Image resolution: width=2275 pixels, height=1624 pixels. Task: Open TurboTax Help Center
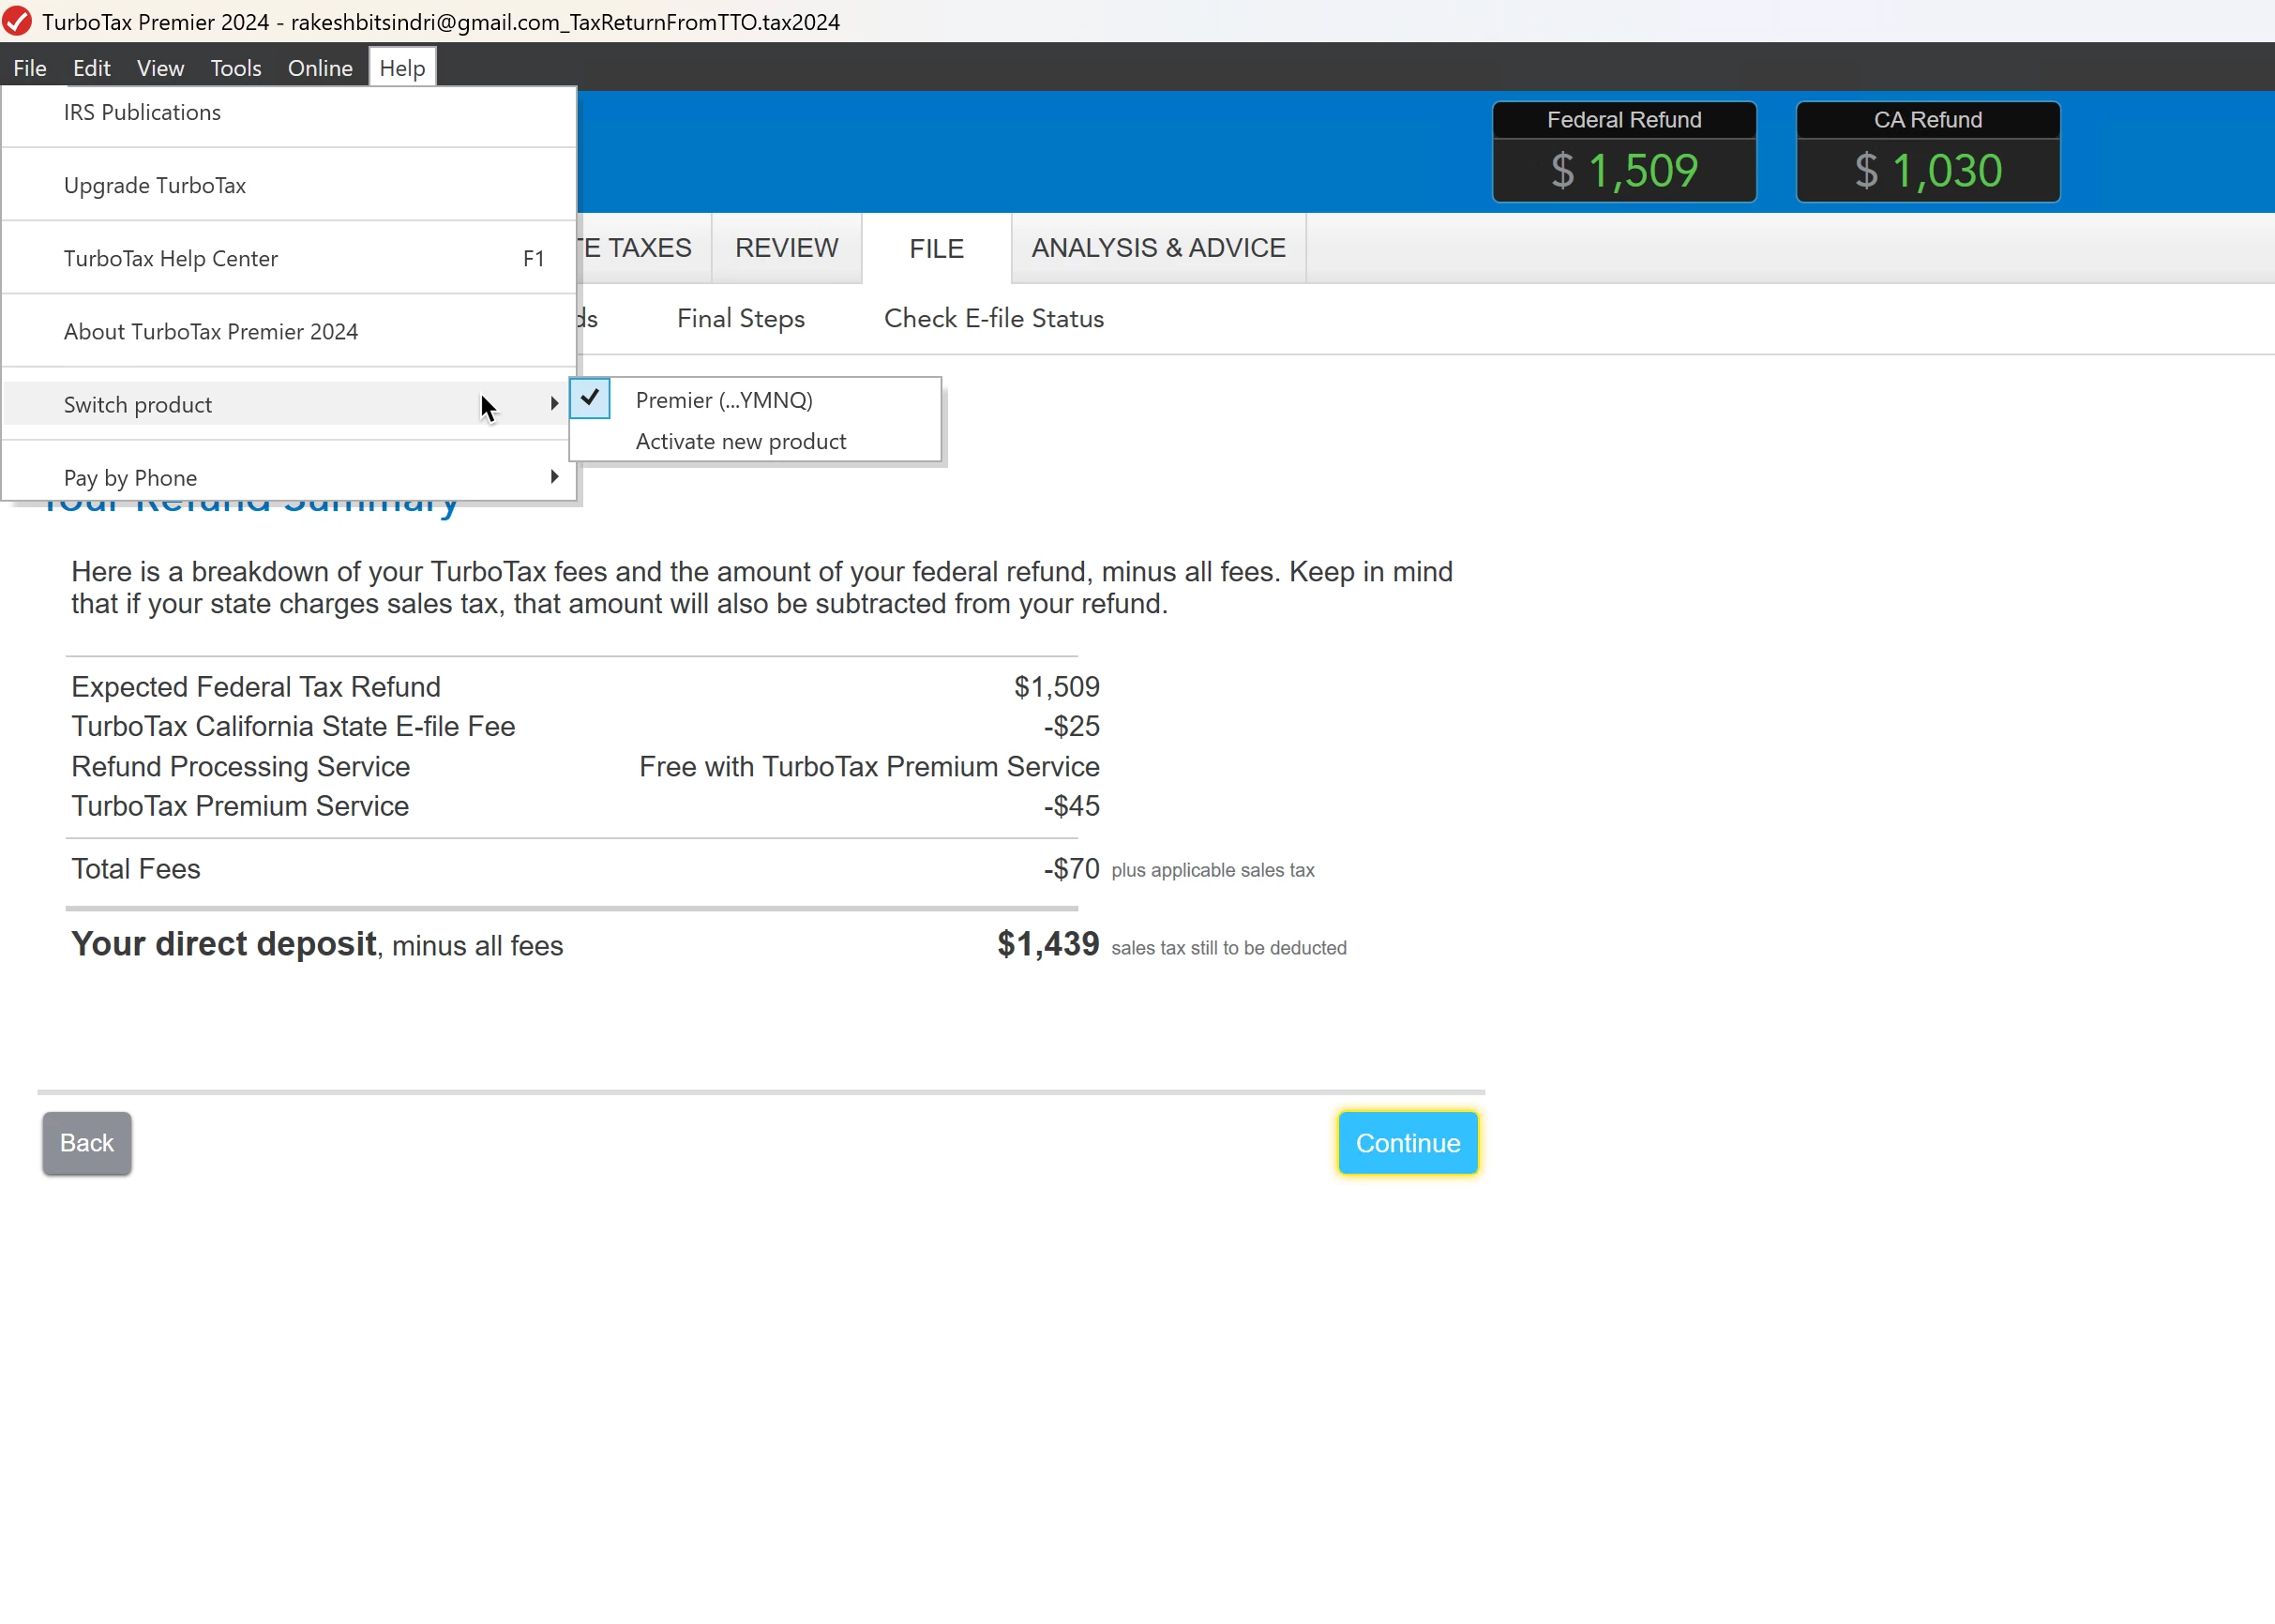coord(171,258)
